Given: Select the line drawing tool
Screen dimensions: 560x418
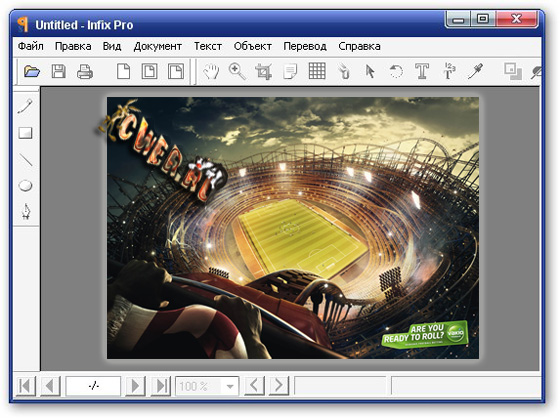Looking at the screenshot, I should coord(25,159).
